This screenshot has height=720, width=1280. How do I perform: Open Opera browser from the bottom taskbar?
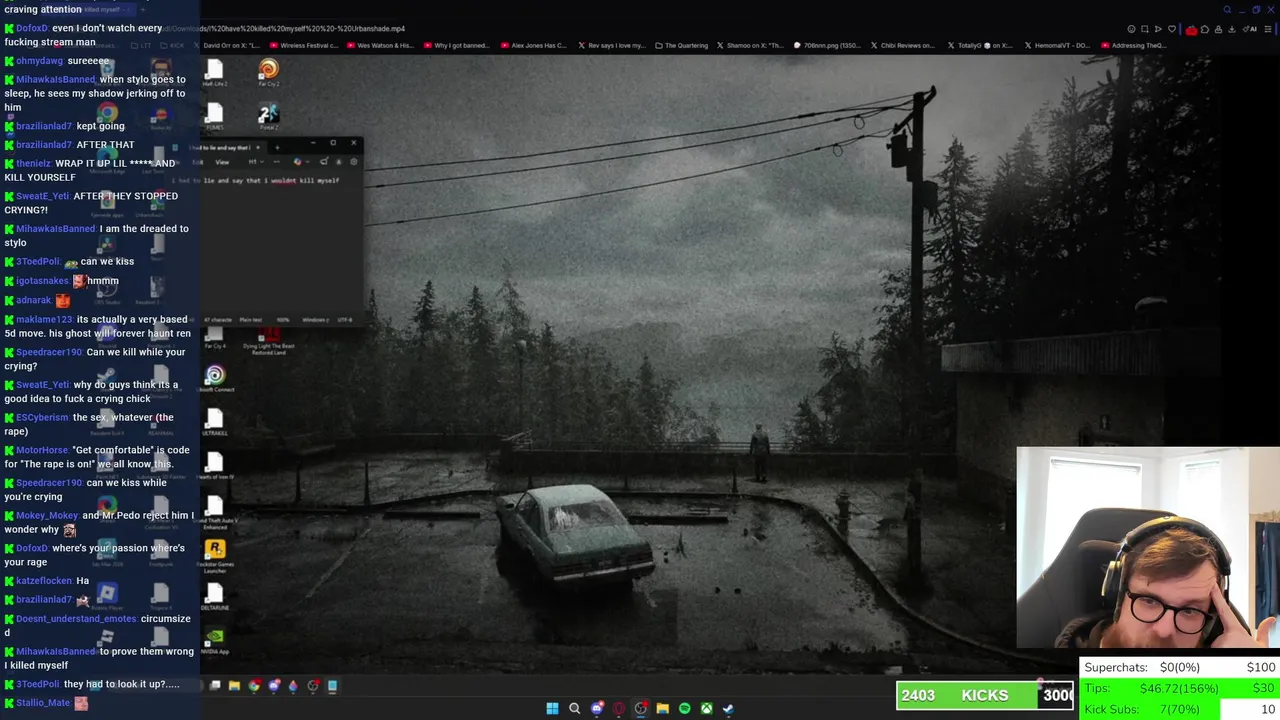[619, 708]
